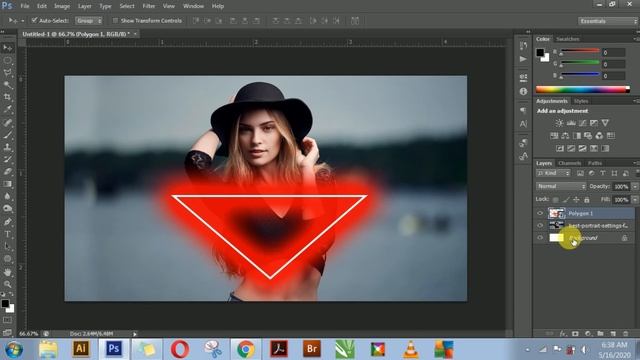Add a Vibrance adjustment
This screenshot has width=640, height=360.
[605, 123]
